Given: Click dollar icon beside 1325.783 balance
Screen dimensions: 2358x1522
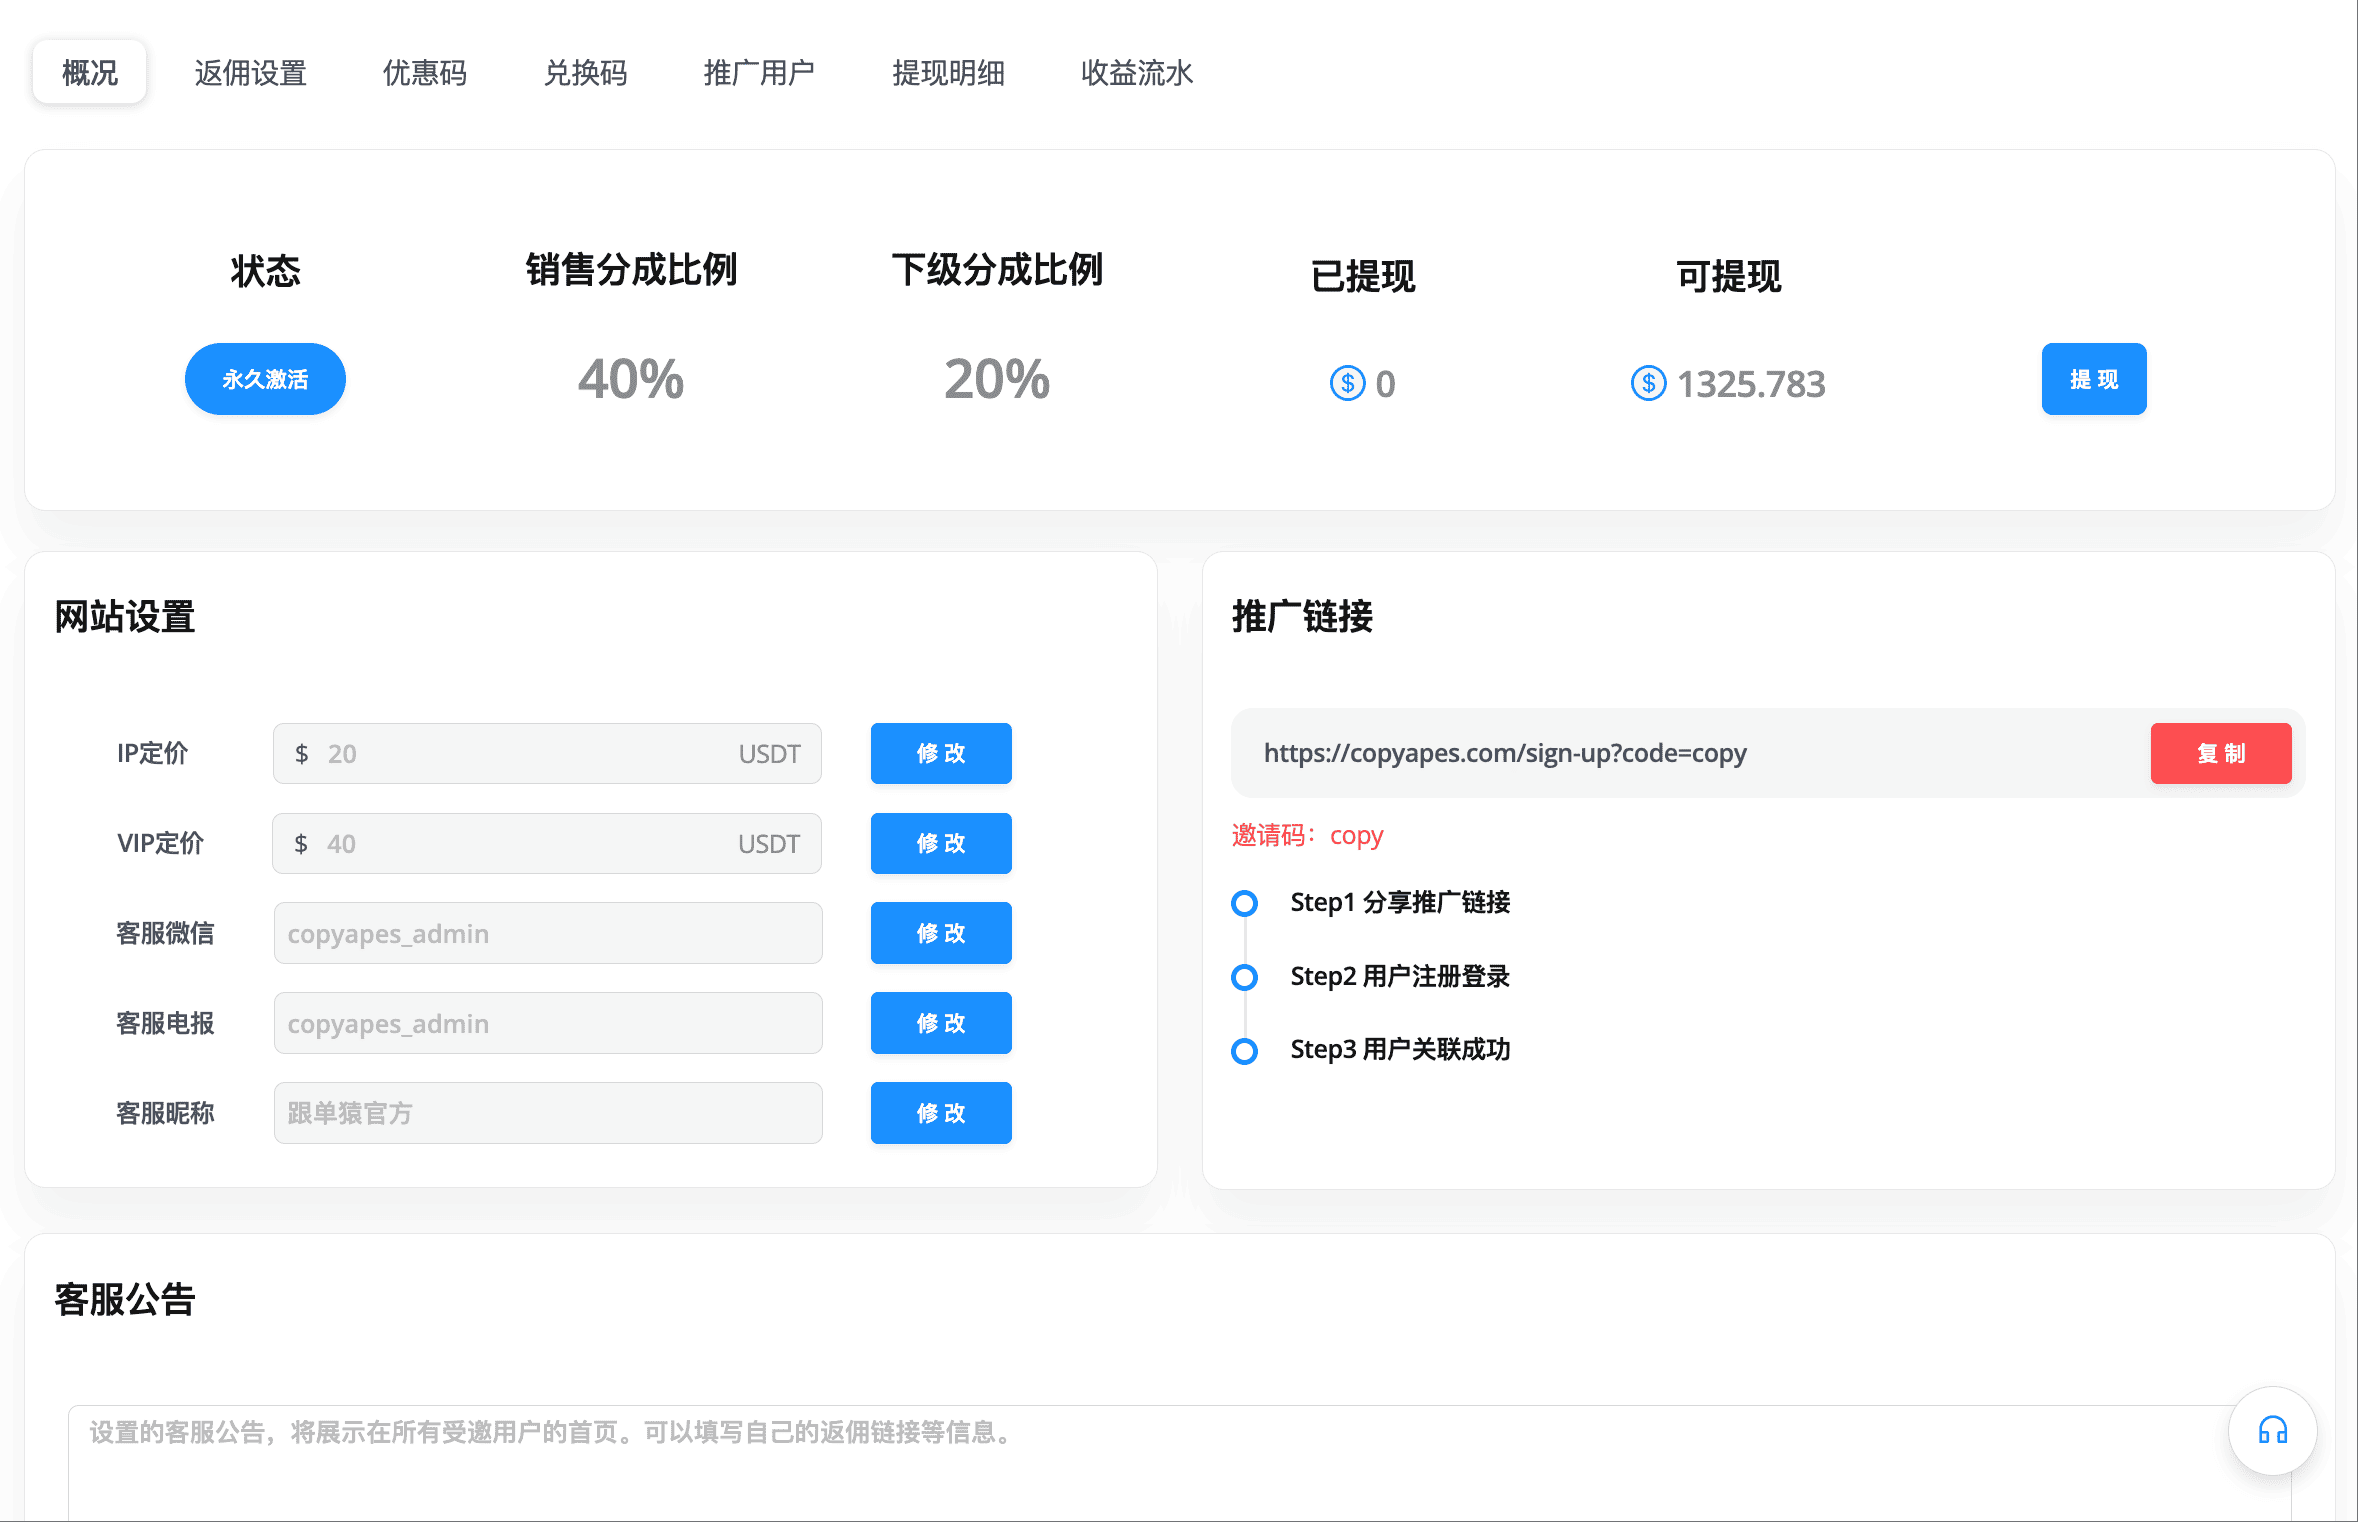Looking at the screenshot, I should coord(1648,383).
